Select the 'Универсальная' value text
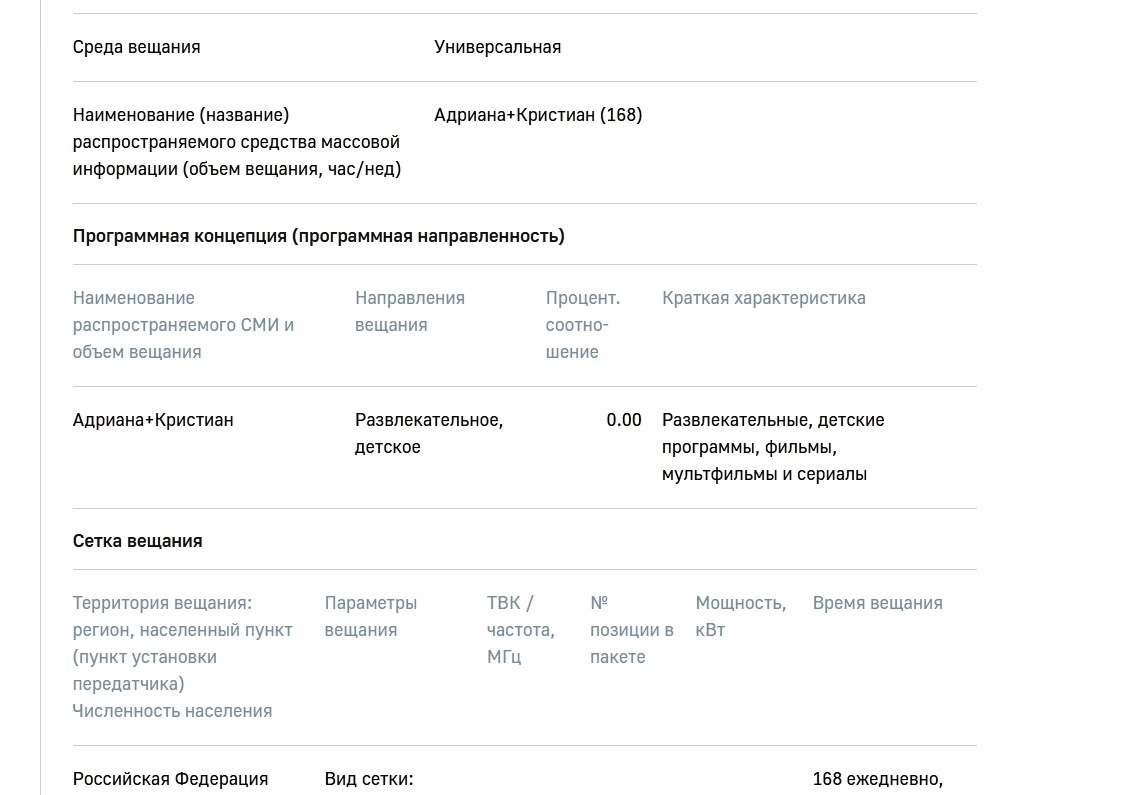Image resolution: width=1141 pixels, height=795 pixels. (497, 47)
